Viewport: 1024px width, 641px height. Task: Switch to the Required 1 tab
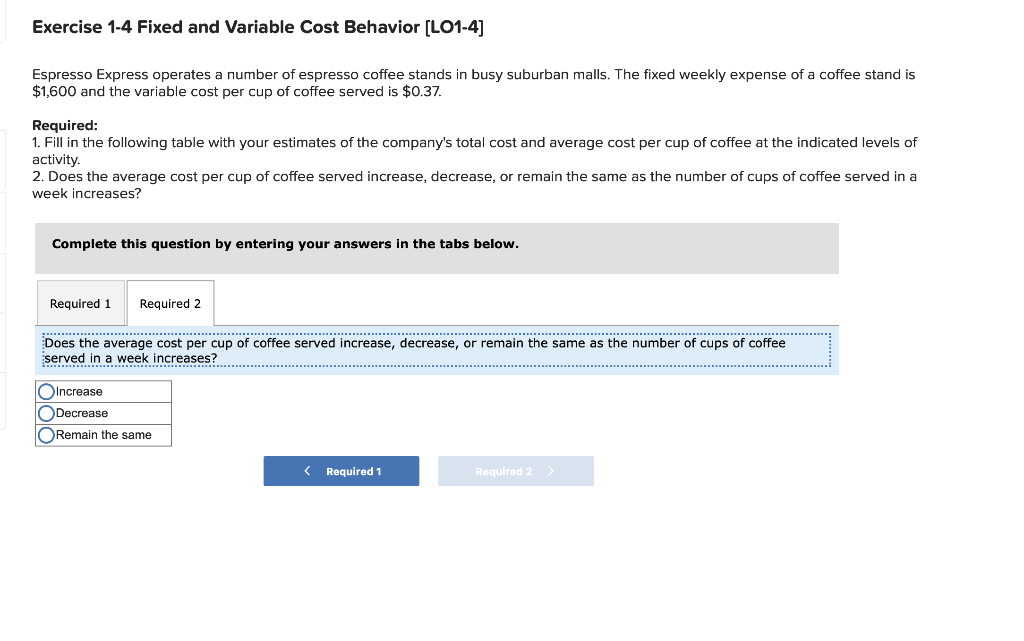click(80, 303)
